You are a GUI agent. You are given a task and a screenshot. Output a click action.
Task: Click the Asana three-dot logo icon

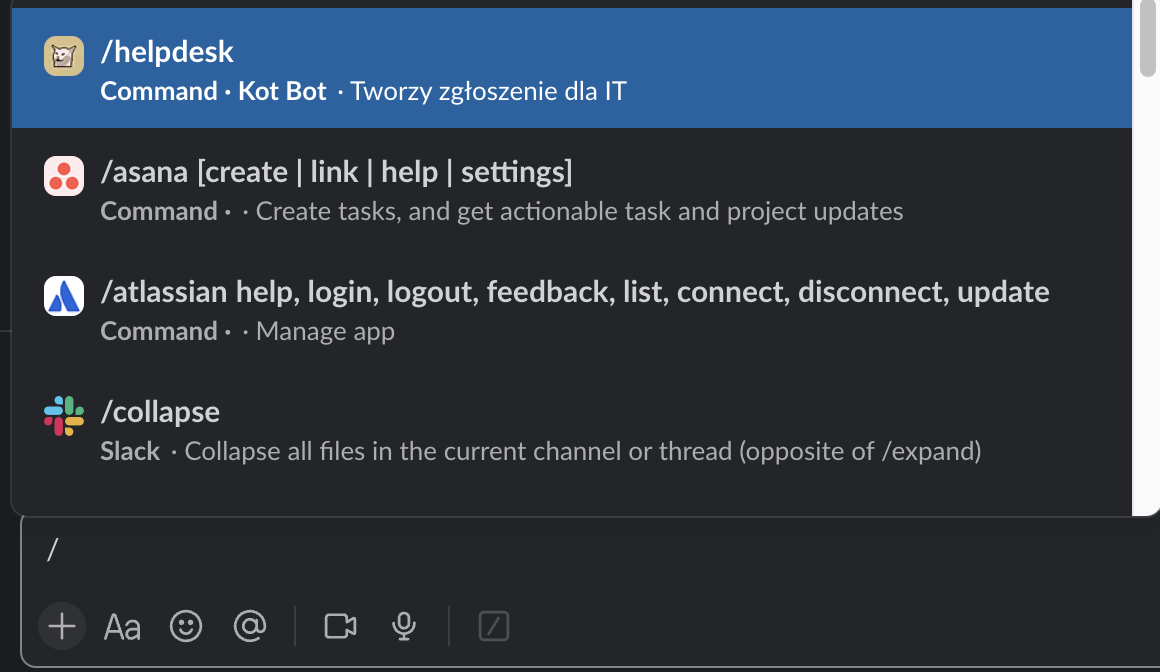tap(64, 176)
